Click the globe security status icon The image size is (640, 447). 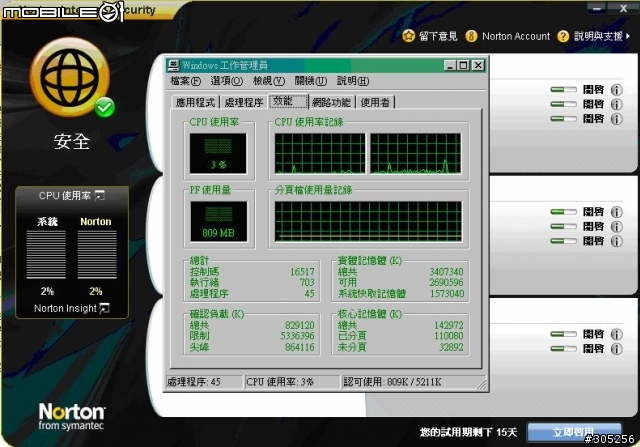pos(70,77)
